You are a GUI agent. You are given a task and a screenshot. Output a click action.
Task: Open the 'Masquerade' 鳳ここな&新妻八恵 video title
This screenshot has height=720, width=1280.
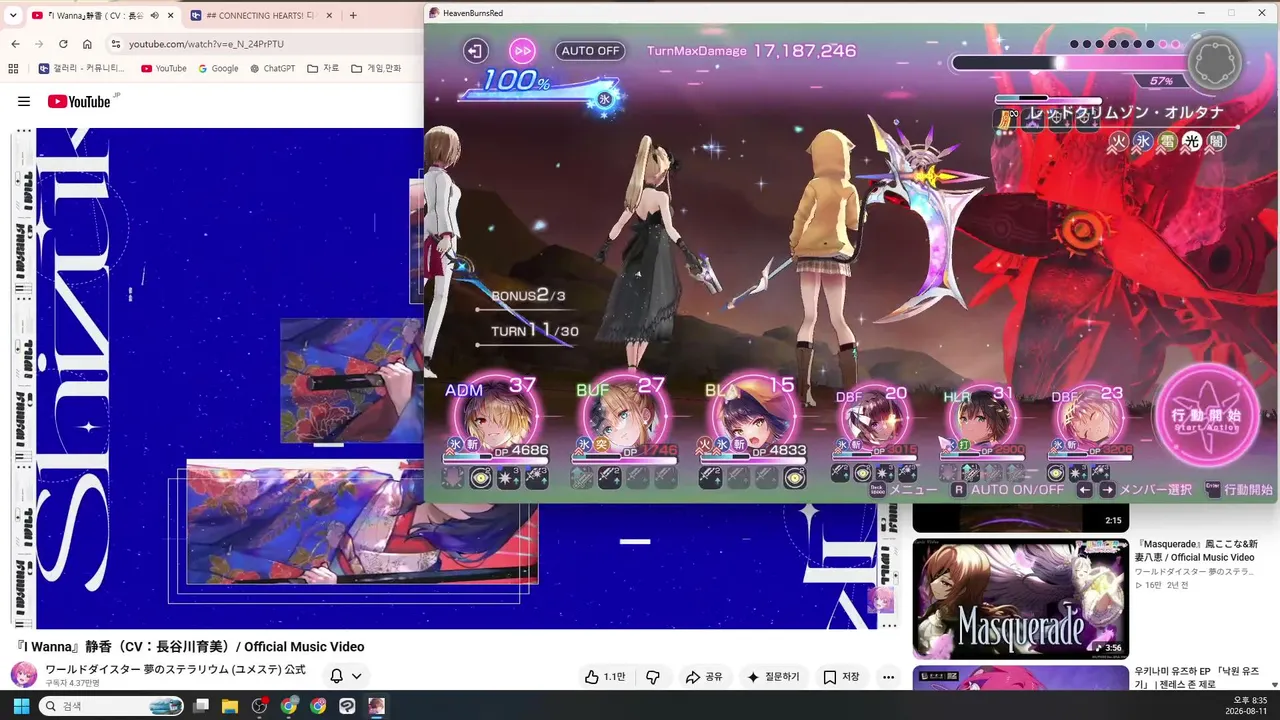pos(1194,551)
